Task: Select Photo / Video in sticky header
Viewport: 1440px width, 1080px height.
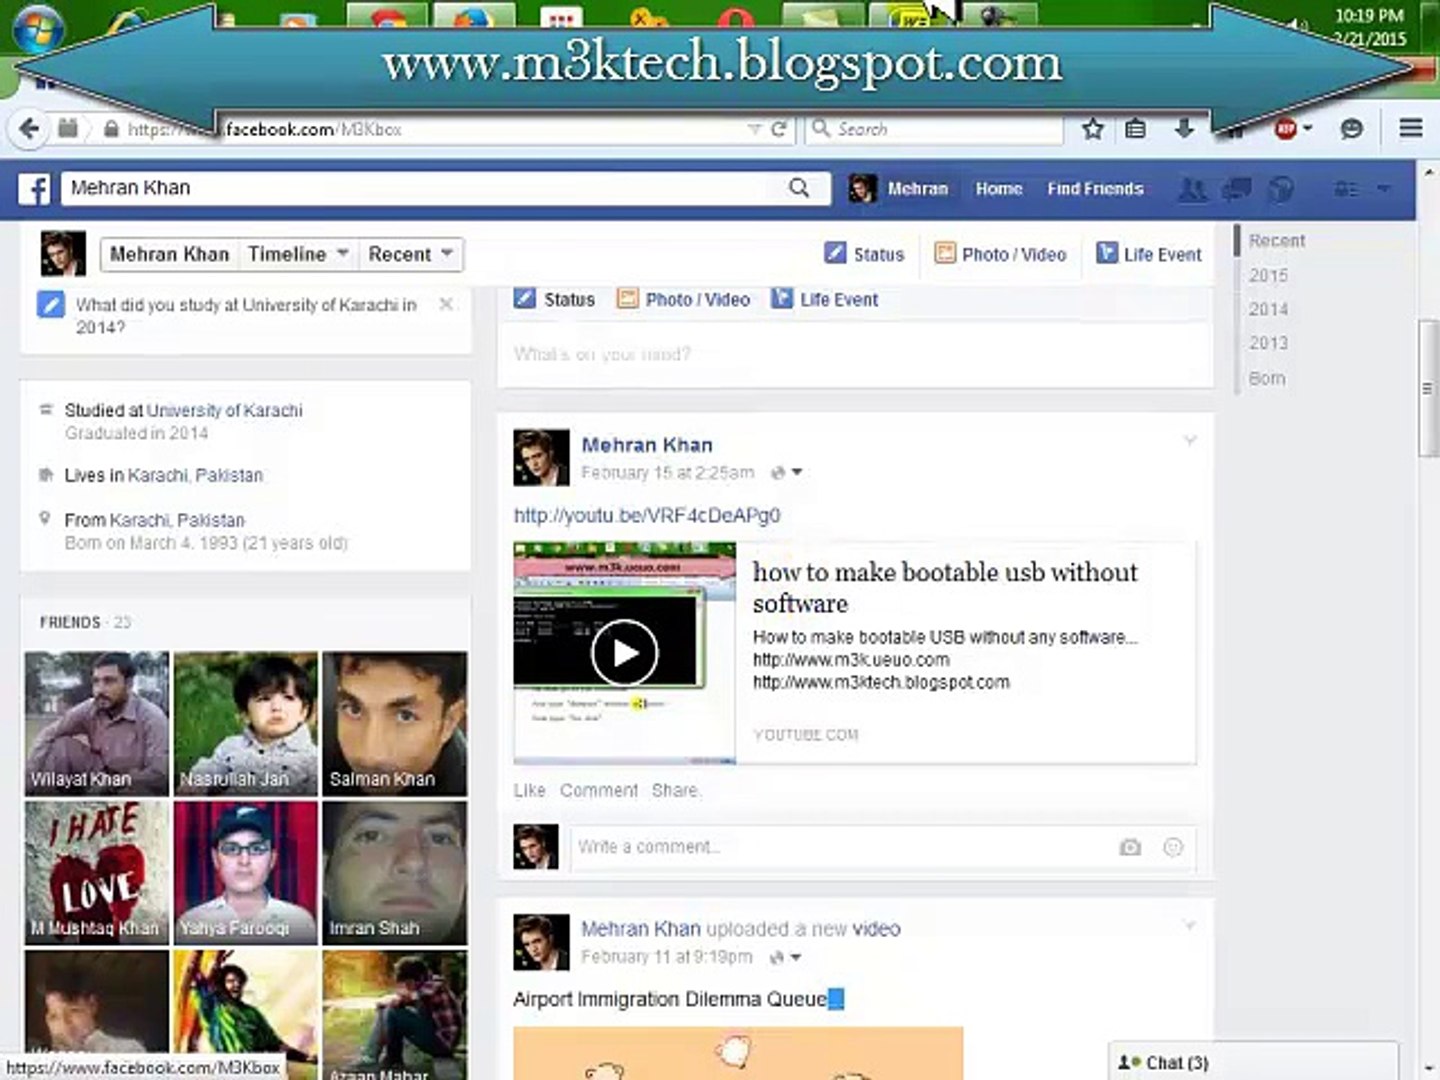Action: pos(1000,254)
